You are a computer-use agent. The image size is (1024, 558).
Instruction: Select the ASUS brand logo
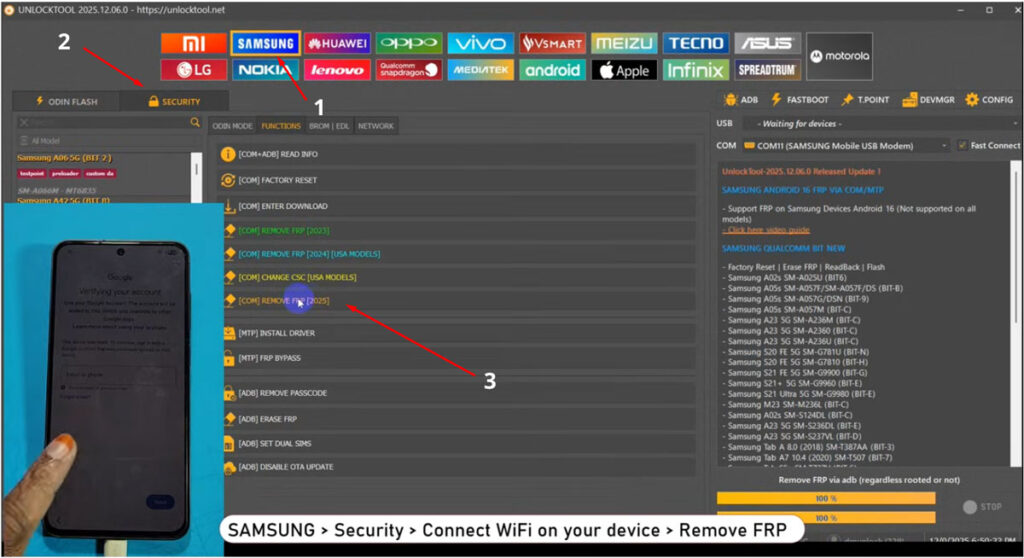pos(767,44)
